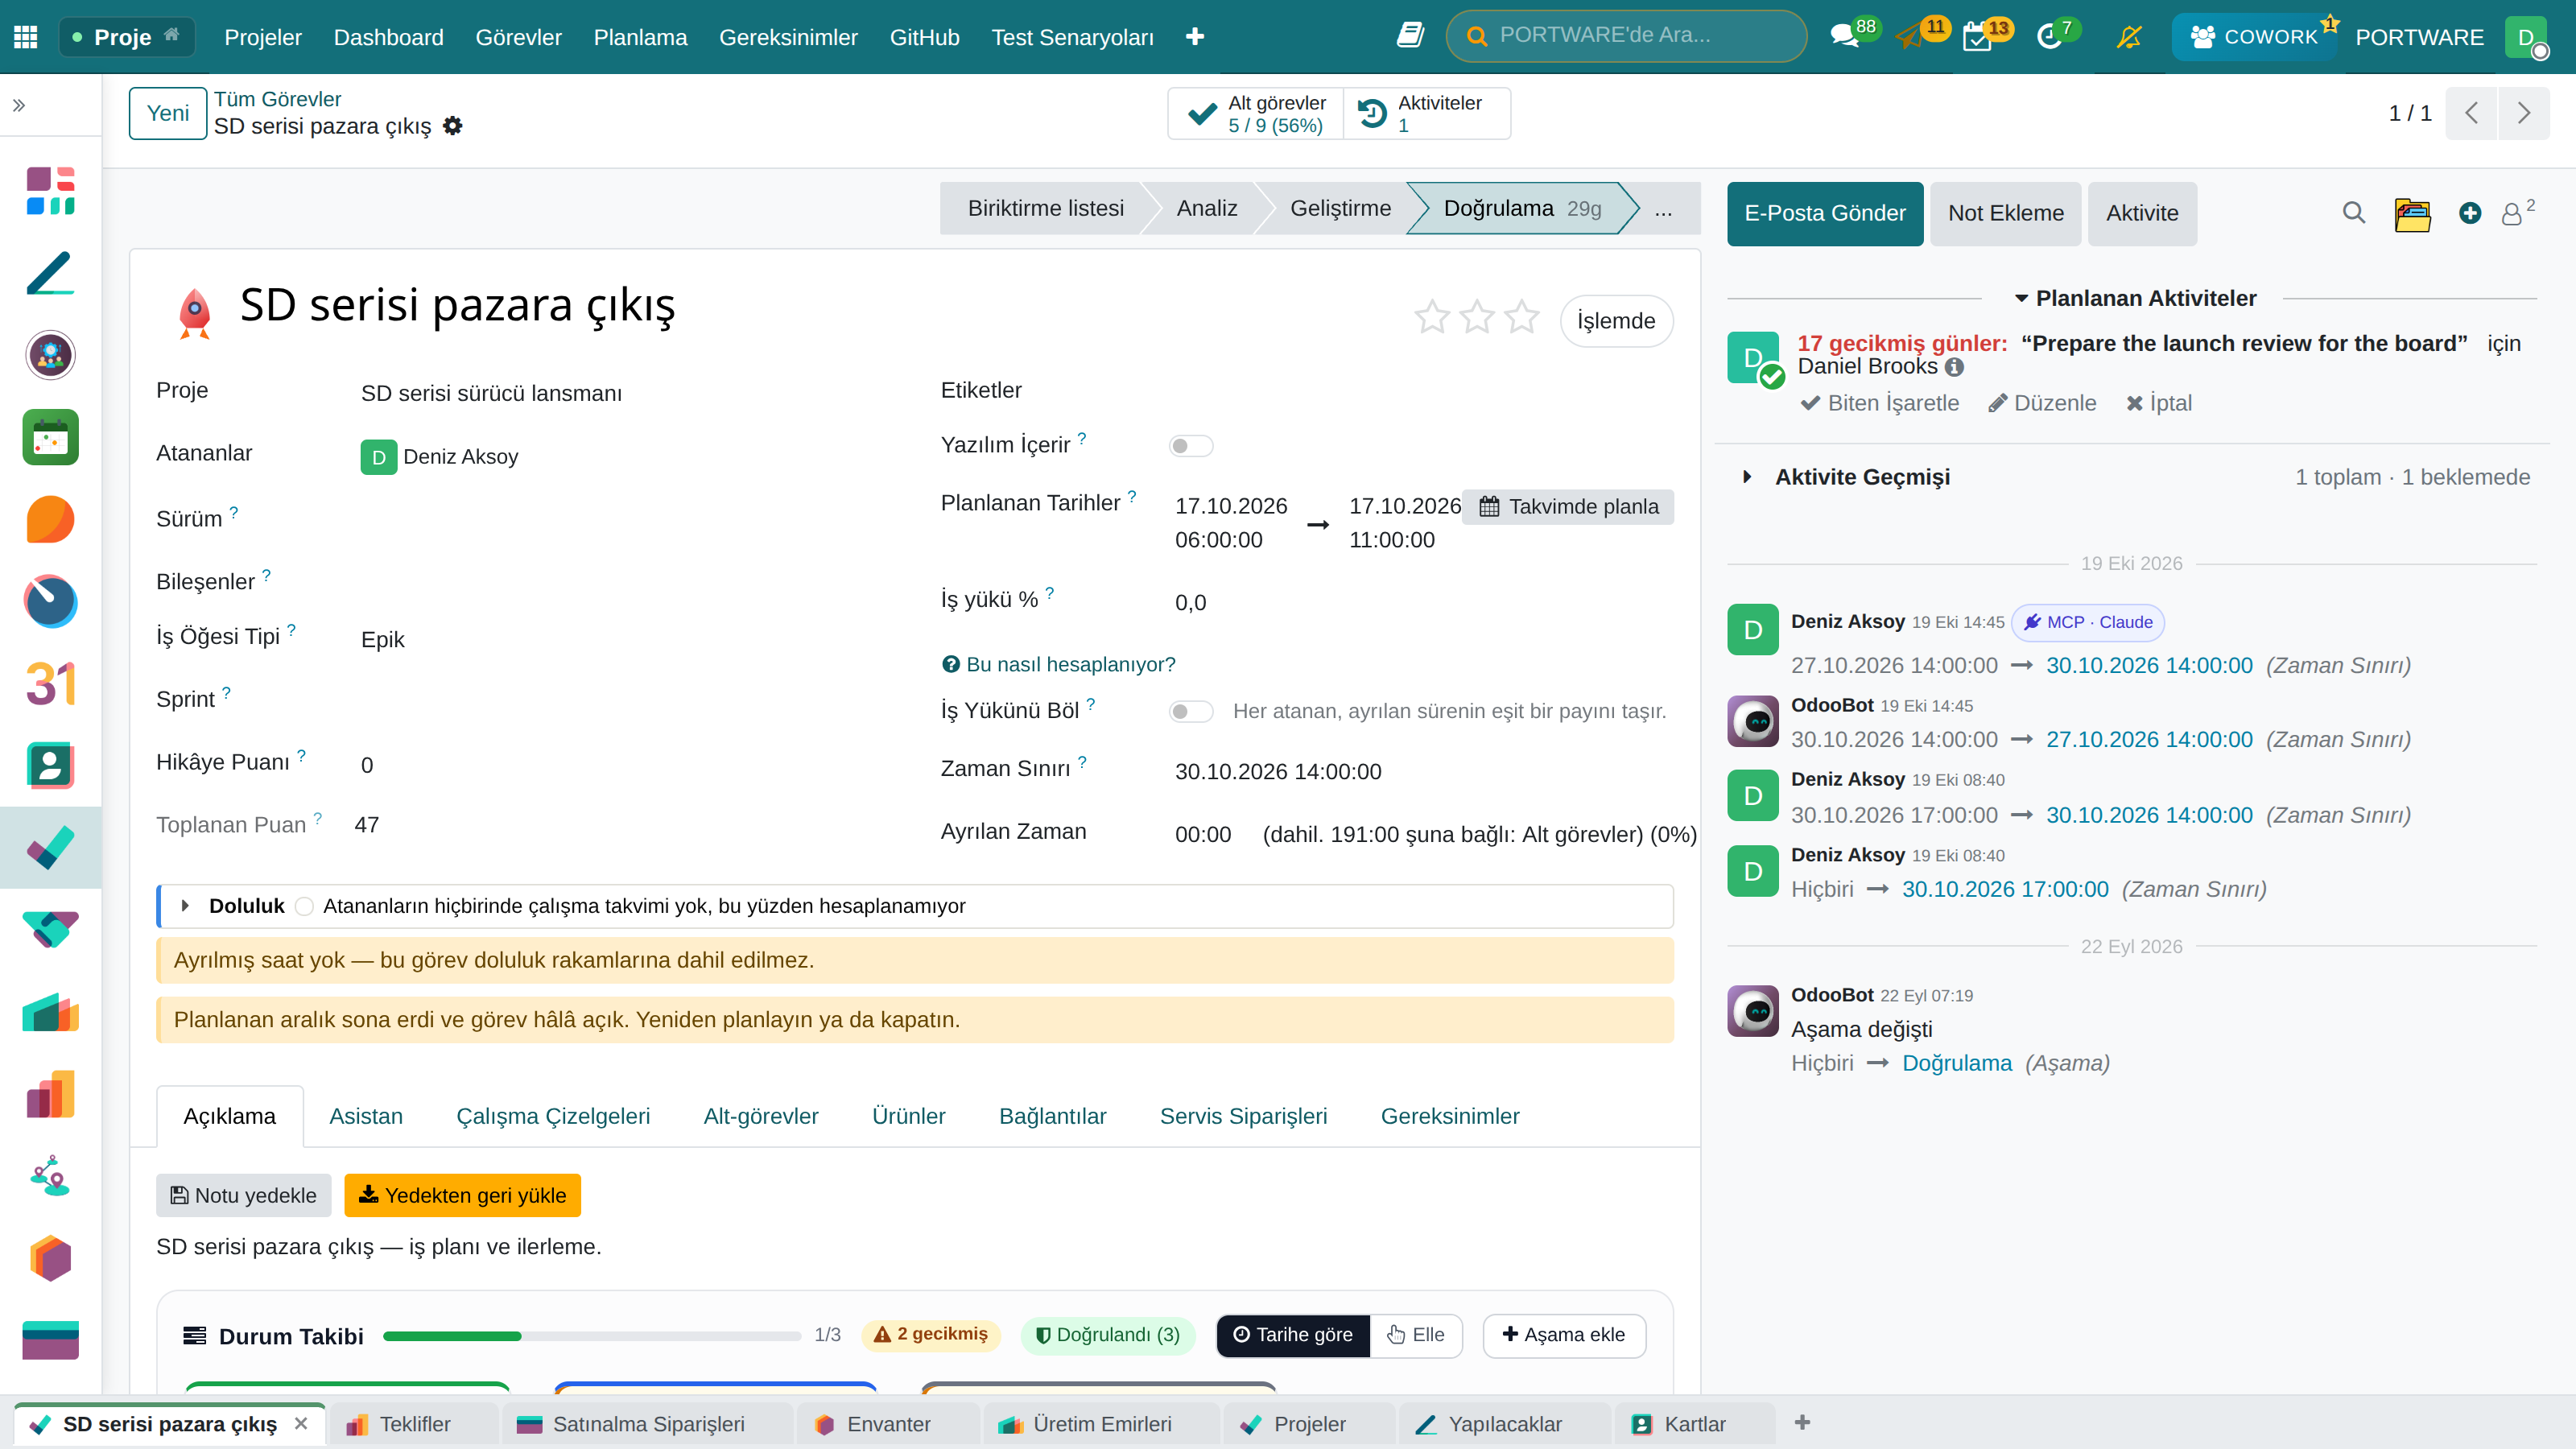Open the task settings gear icon
This screenshot has height=1449, width=2576.
tap(453, 126)
